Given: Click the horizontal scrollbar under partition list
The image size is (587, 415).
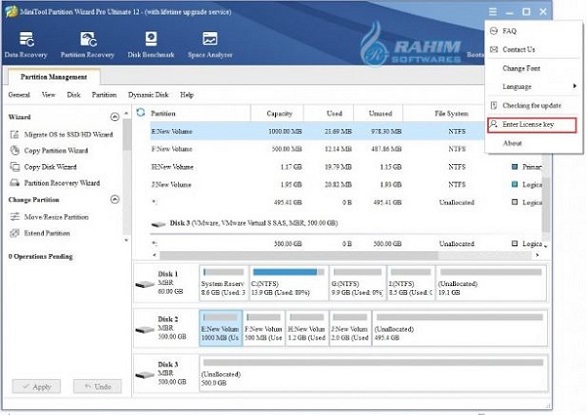Looking at the screenshot, I should coord(299,255).
